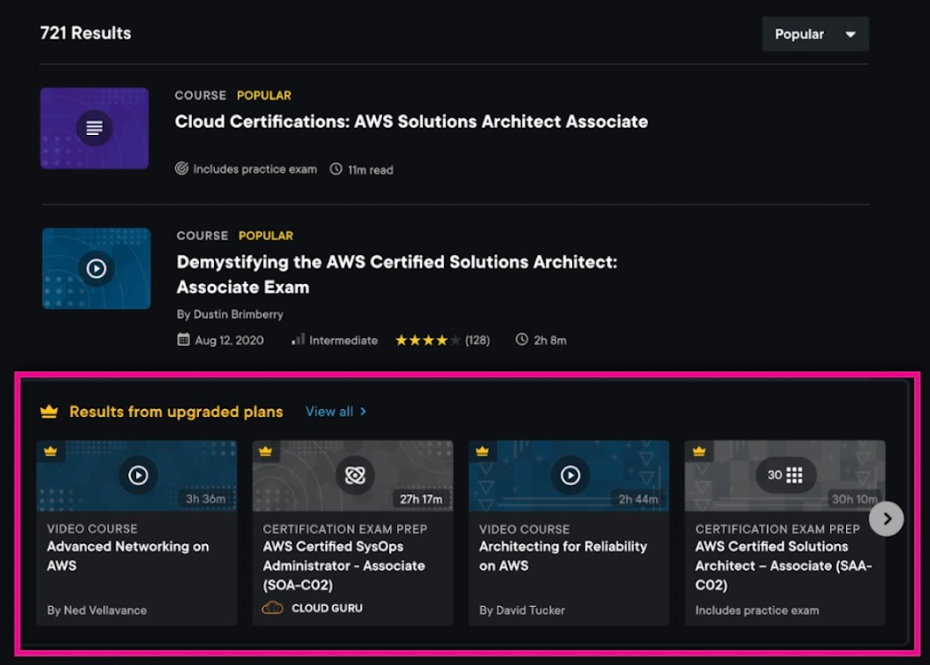The image size is (930, 665).
Task: Click the level bars icon beside Intermediate
Action: tap(298, 339)
